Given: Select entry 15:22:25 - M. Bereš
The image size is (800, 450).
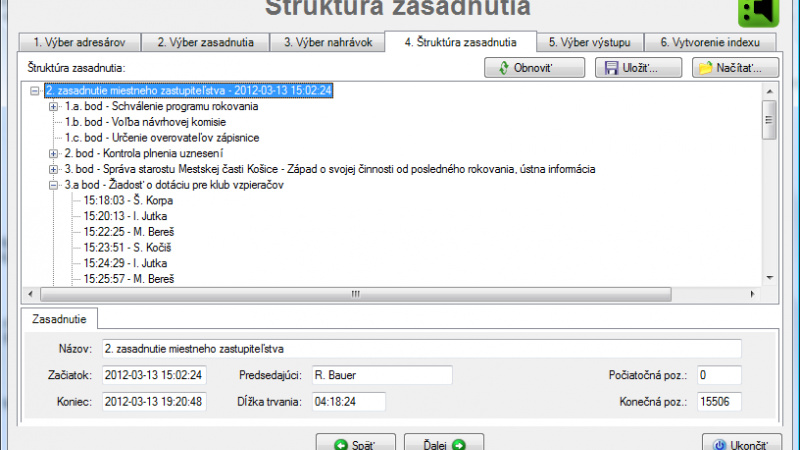Looking at the screenshot, I should 129,232.
